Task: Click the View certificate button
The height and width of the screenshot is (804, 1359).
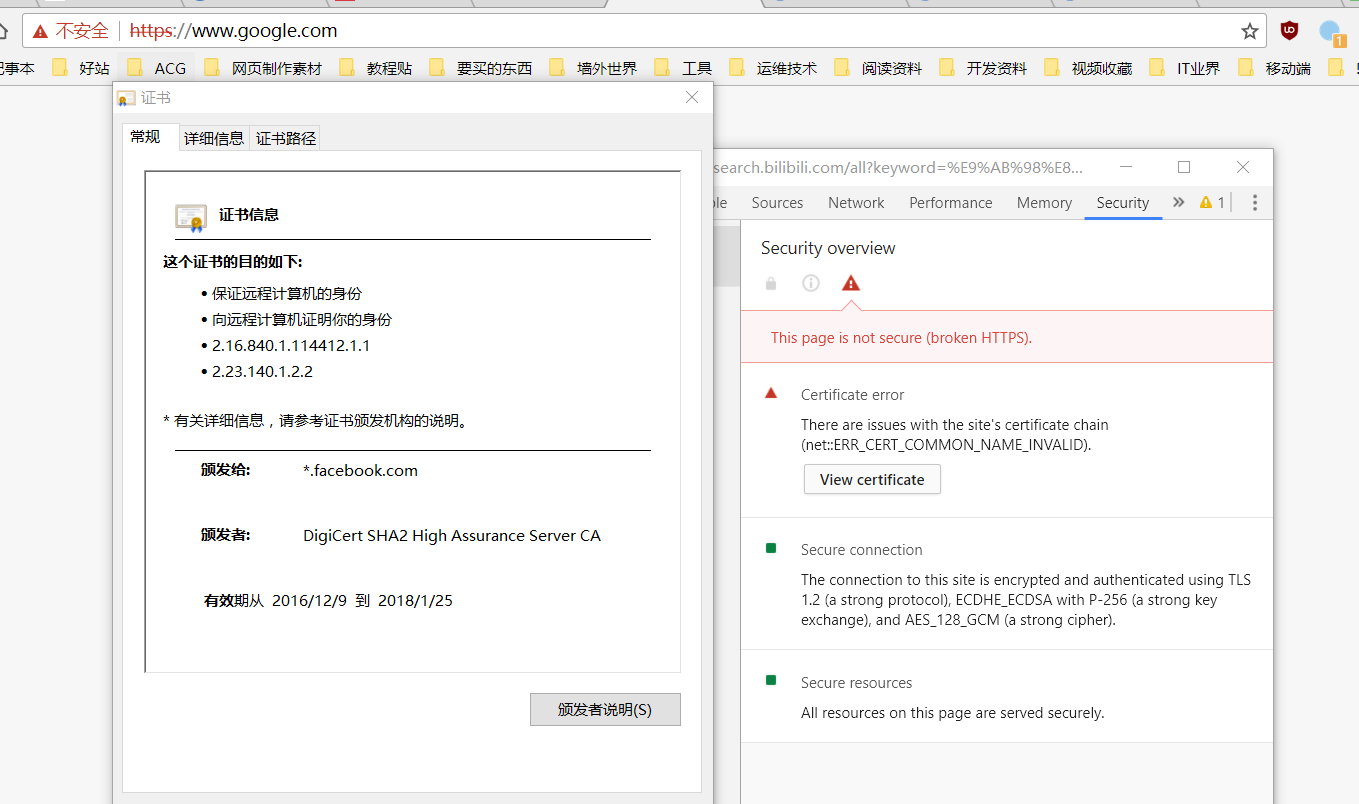Action: tap(872, 479)
